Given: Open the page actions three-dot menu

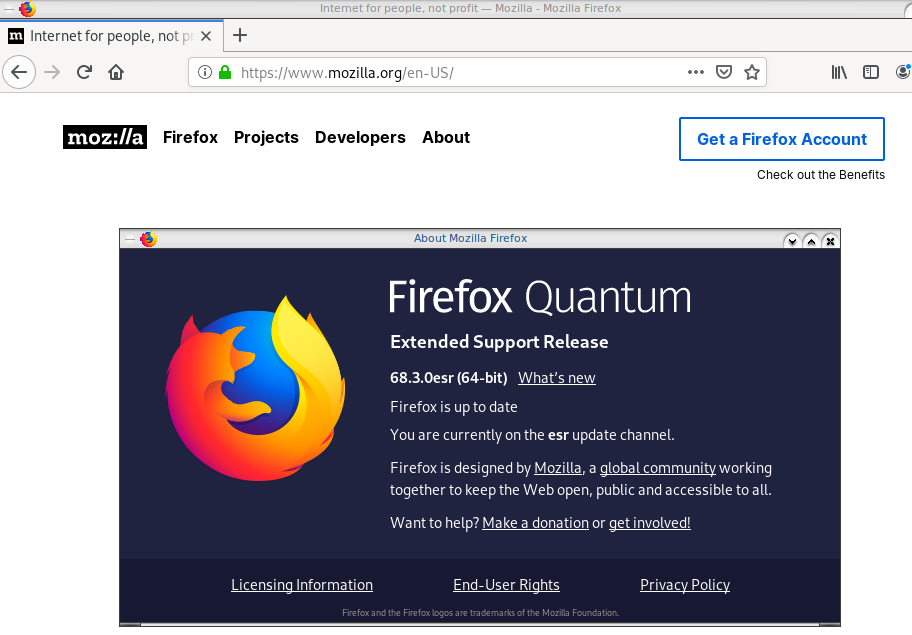Looking at the screenshot, I should (695, 71).
